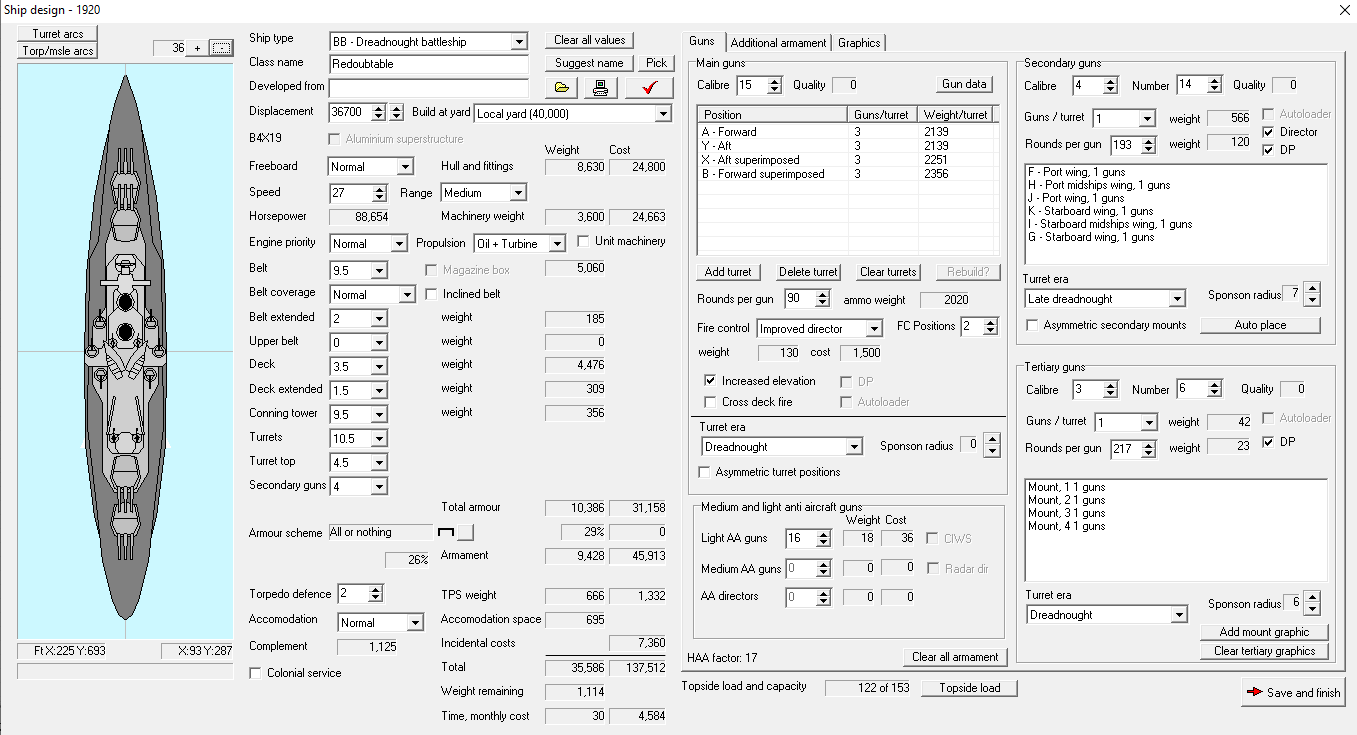1357x735 pixels.
Task: Click the printer icon to print design
Action: [599, 88]
